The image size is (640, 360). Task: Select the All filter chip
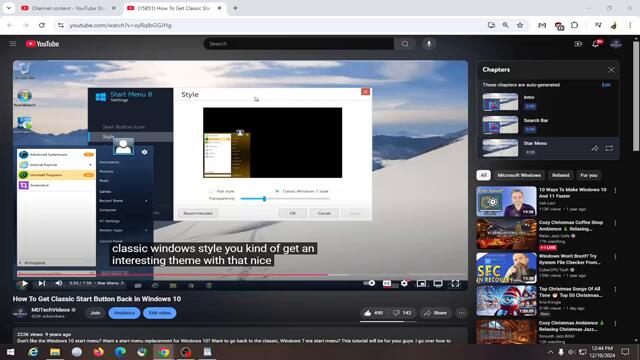pyautogui.click(x=483, y=175)
